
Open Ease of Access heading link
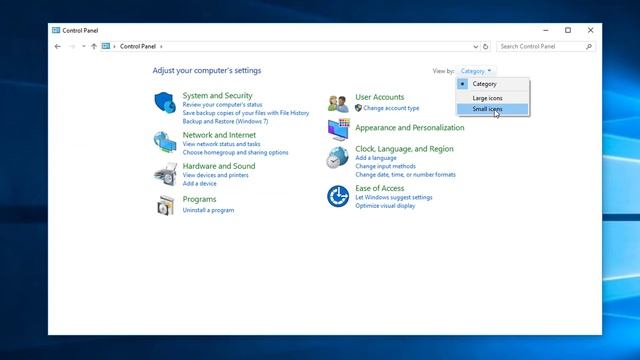[x=380, y=189]
